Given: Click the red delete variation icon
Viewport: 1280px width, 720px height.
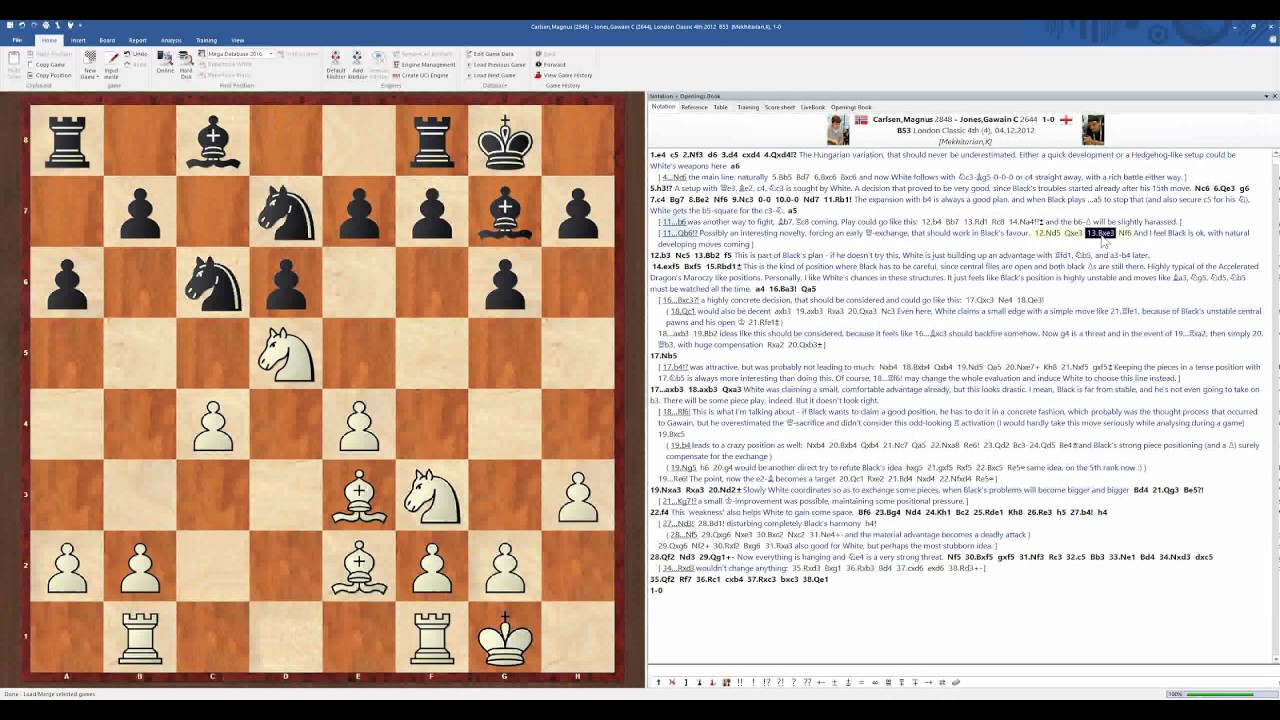Looking at the screenshot, I should (x=672, y=682).
